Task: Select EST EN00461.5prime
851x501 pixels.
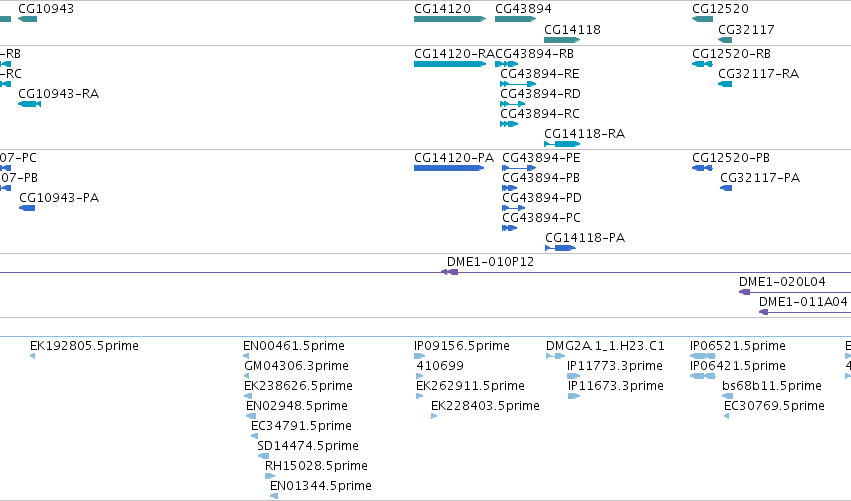Action: [x=294, y=346]
